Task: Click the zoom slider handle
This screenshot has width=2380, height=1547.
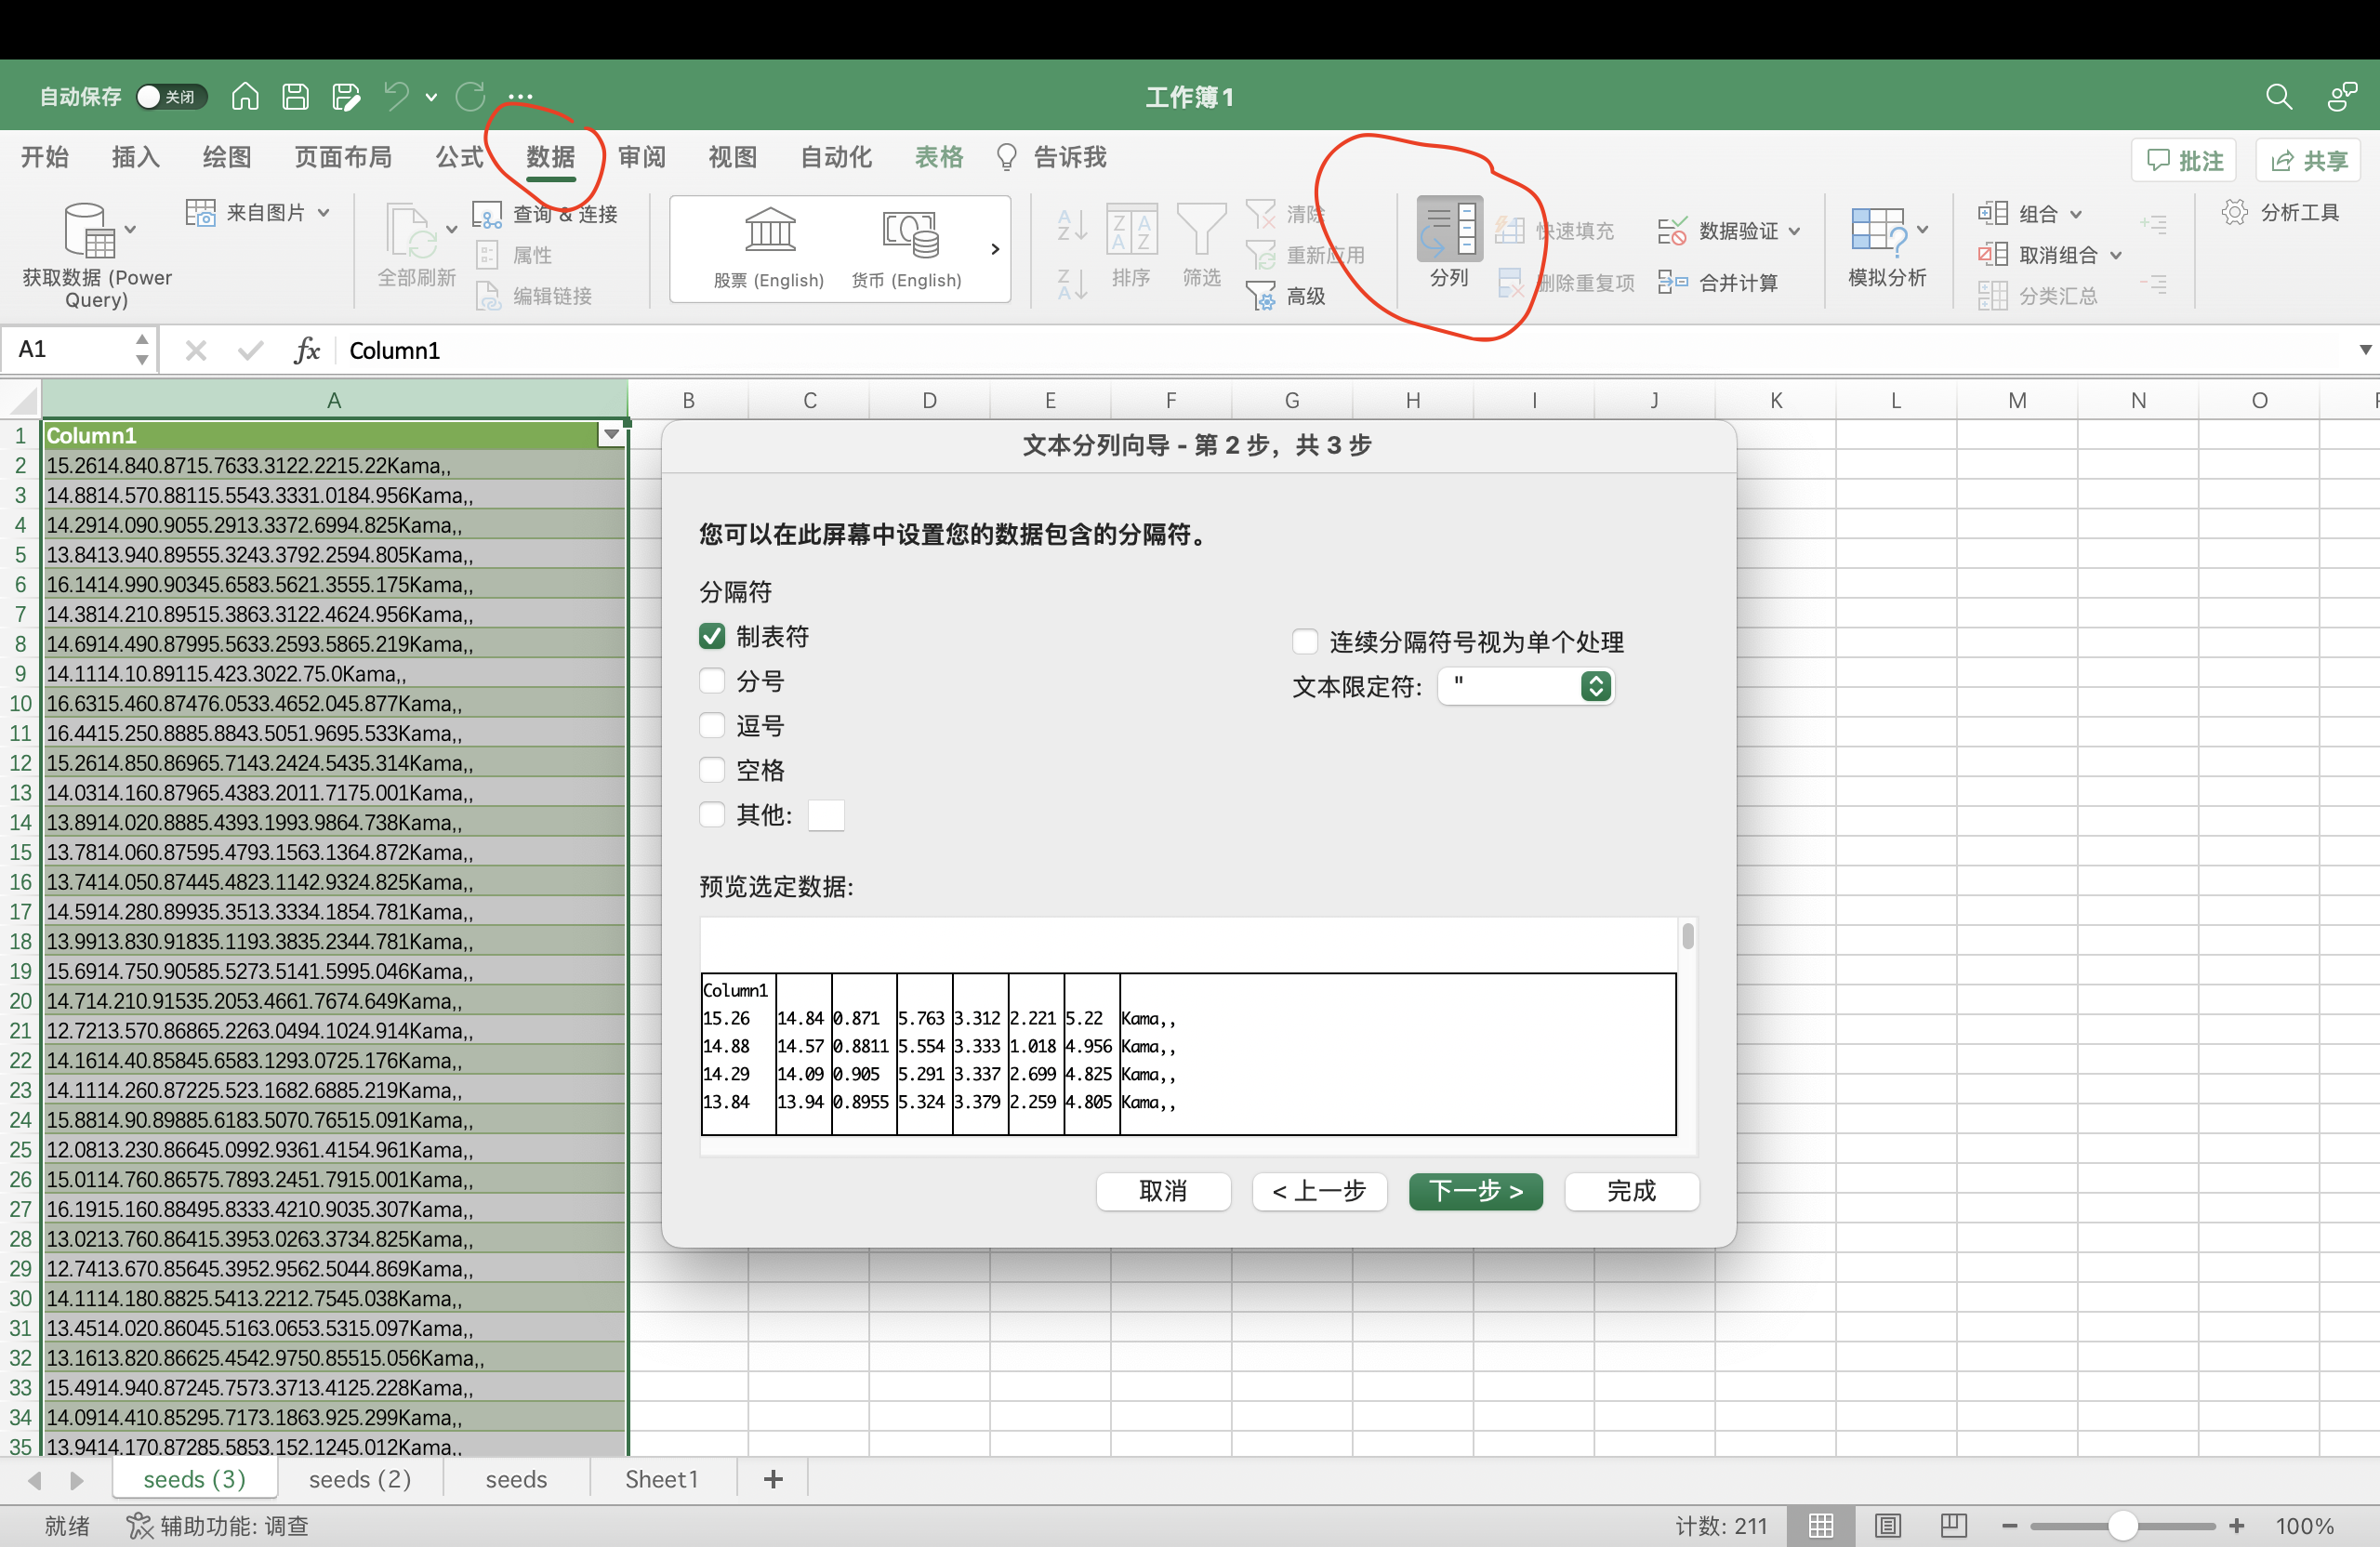Action: [2123, 1526]
